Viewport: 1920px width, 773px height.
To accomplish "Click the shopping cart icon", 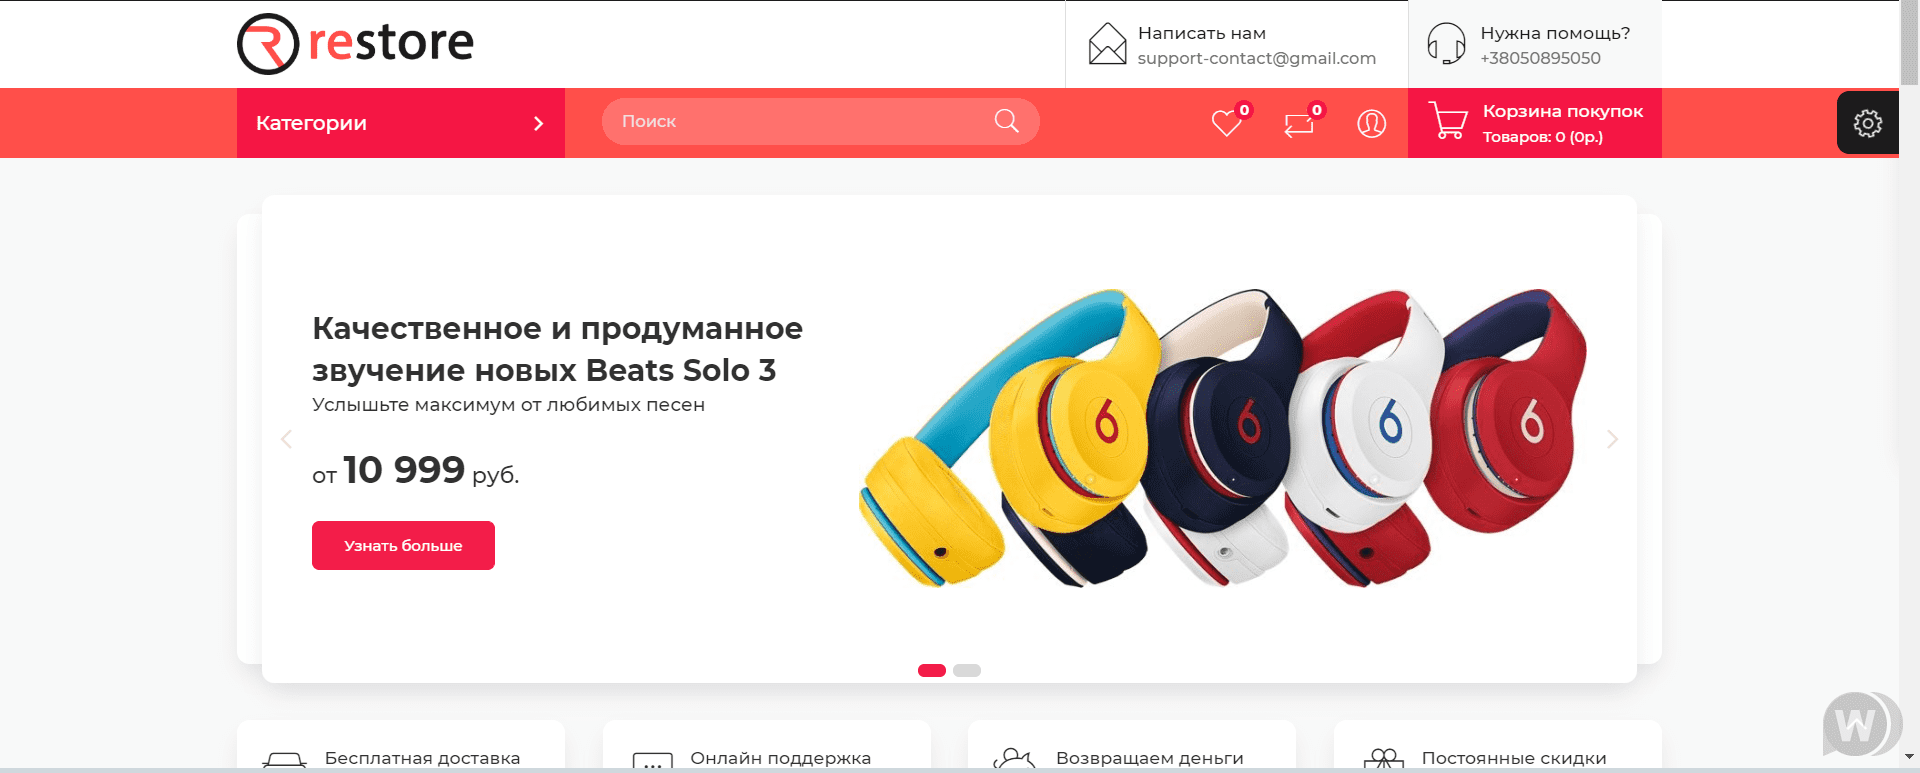I will (1447, 121).
